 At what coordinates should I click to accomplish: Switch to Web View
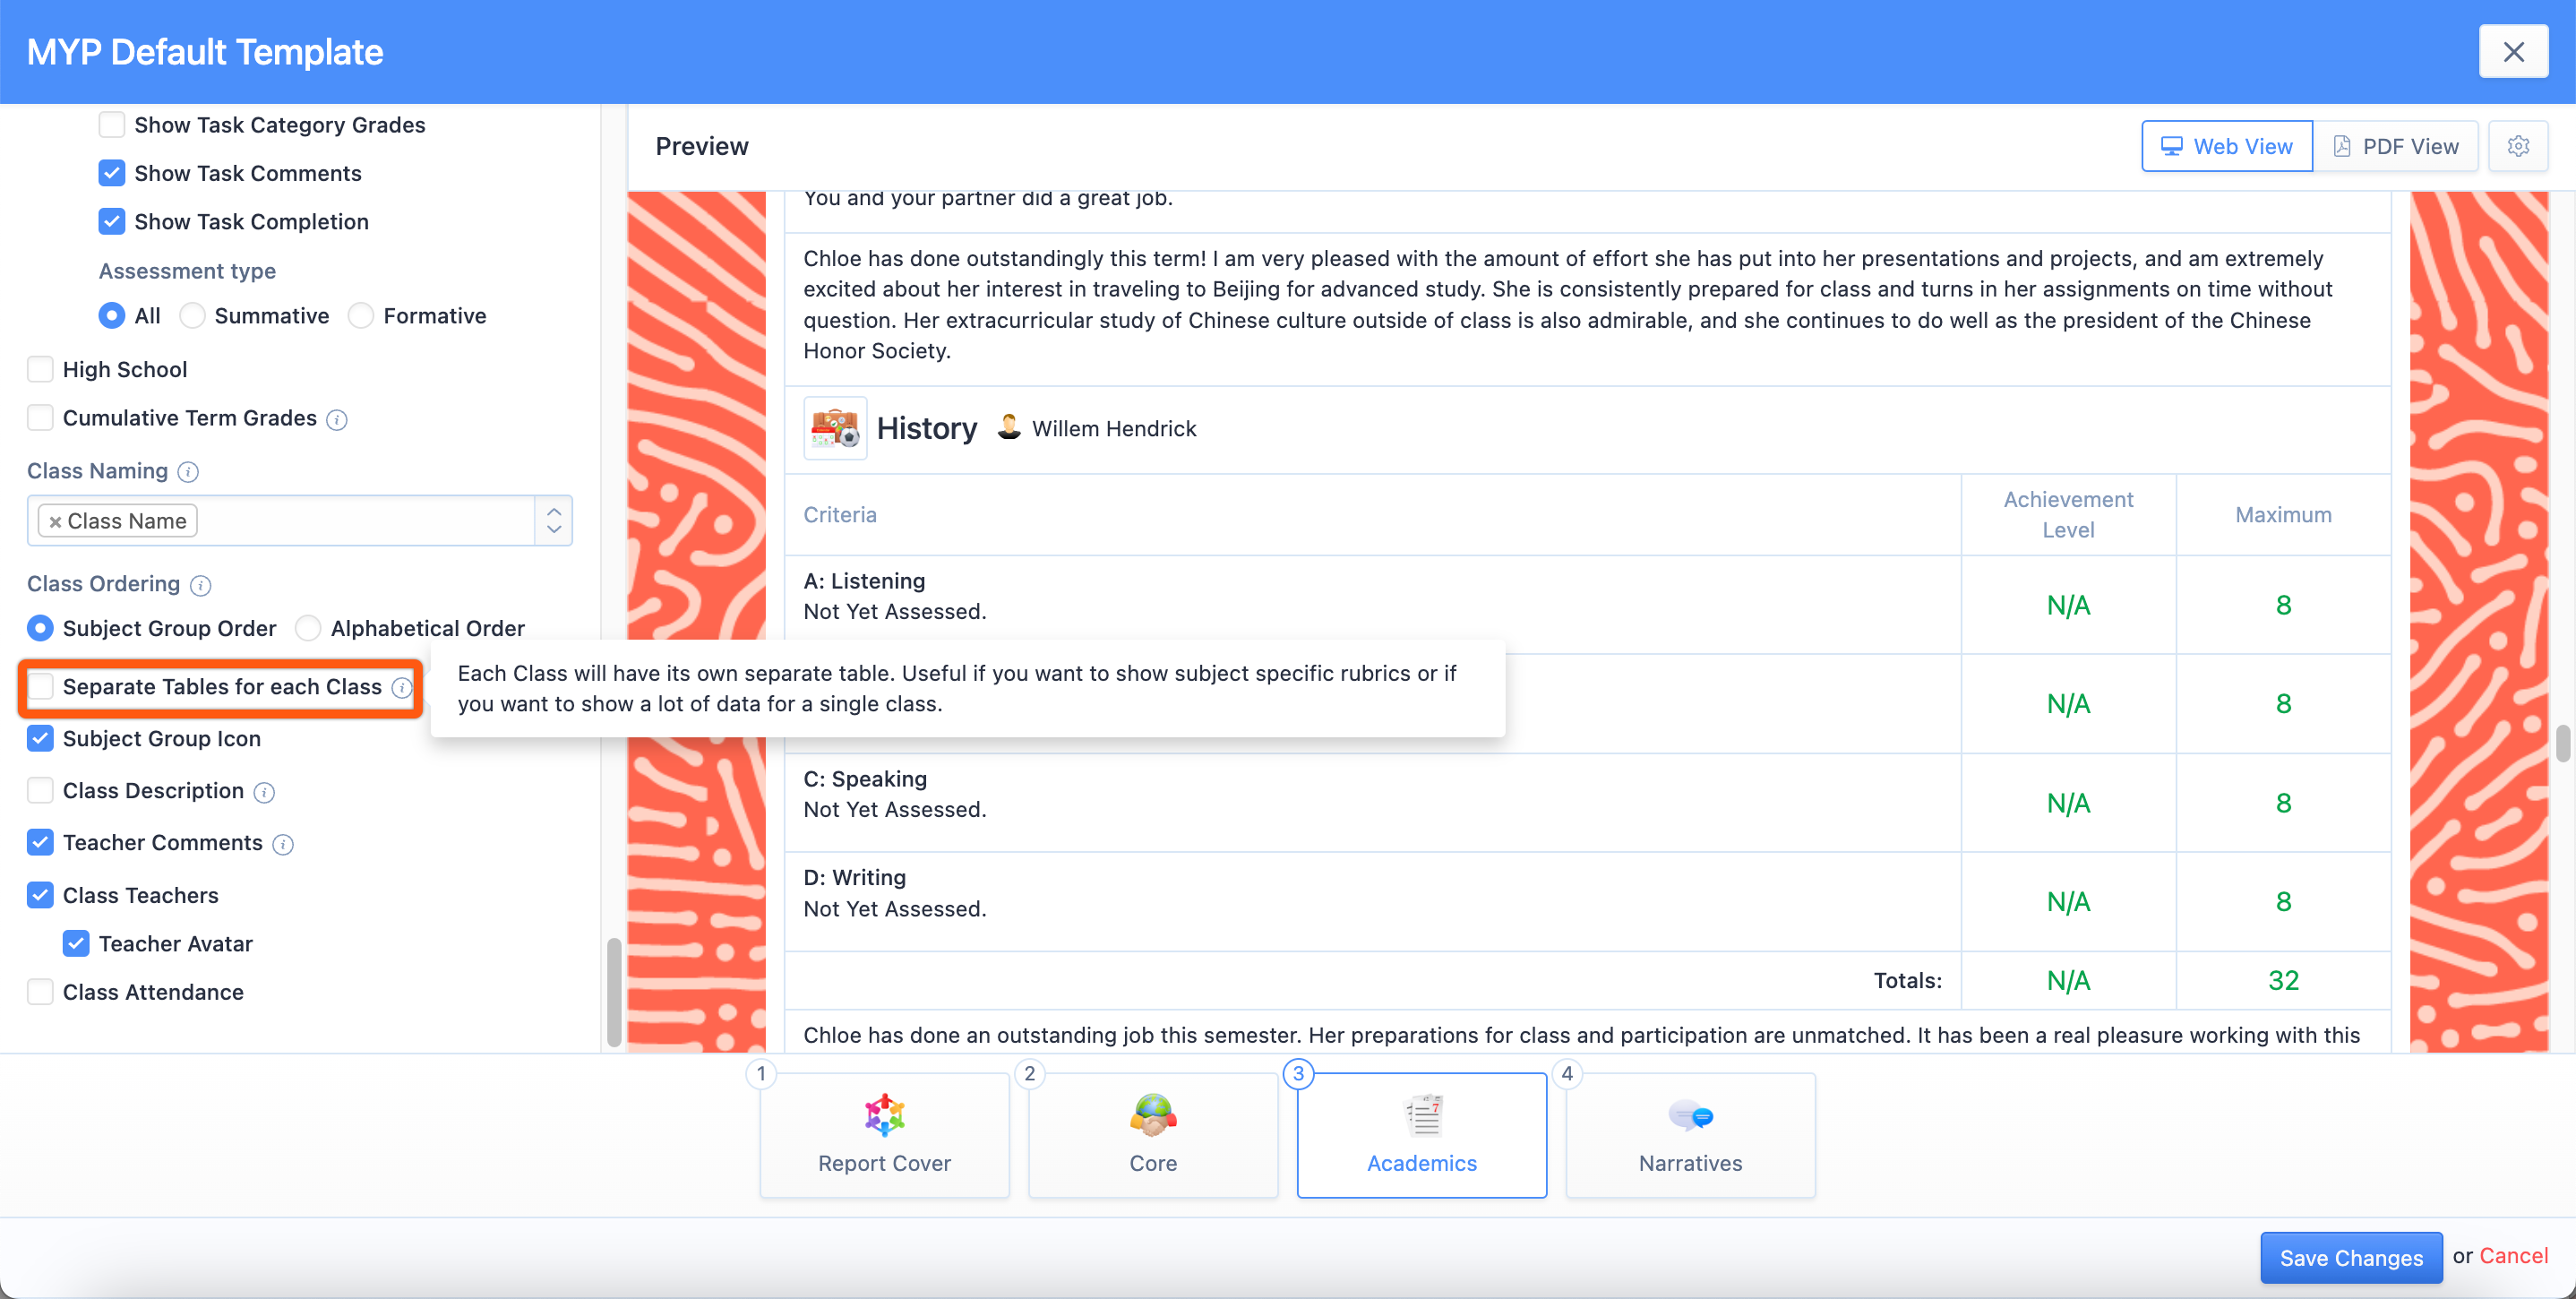(2226, 146)
